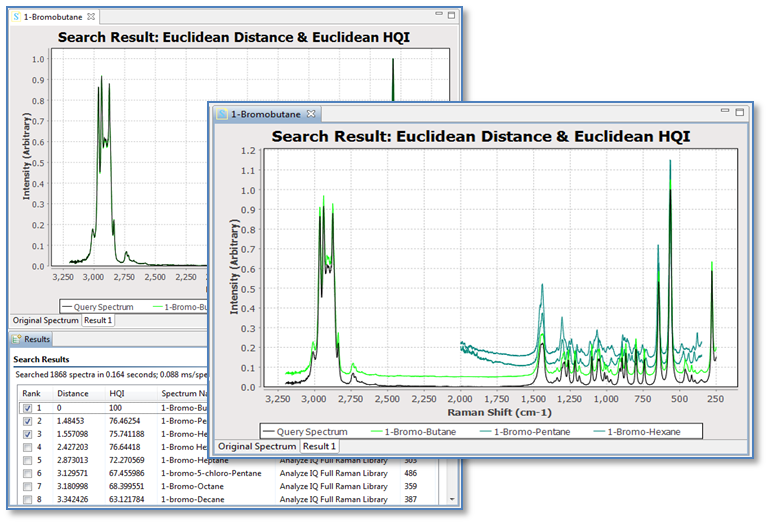Click HQI value 63.121784
Viewport: 768px width, 524px height.
pyautogui.click(x=126, y=500)
